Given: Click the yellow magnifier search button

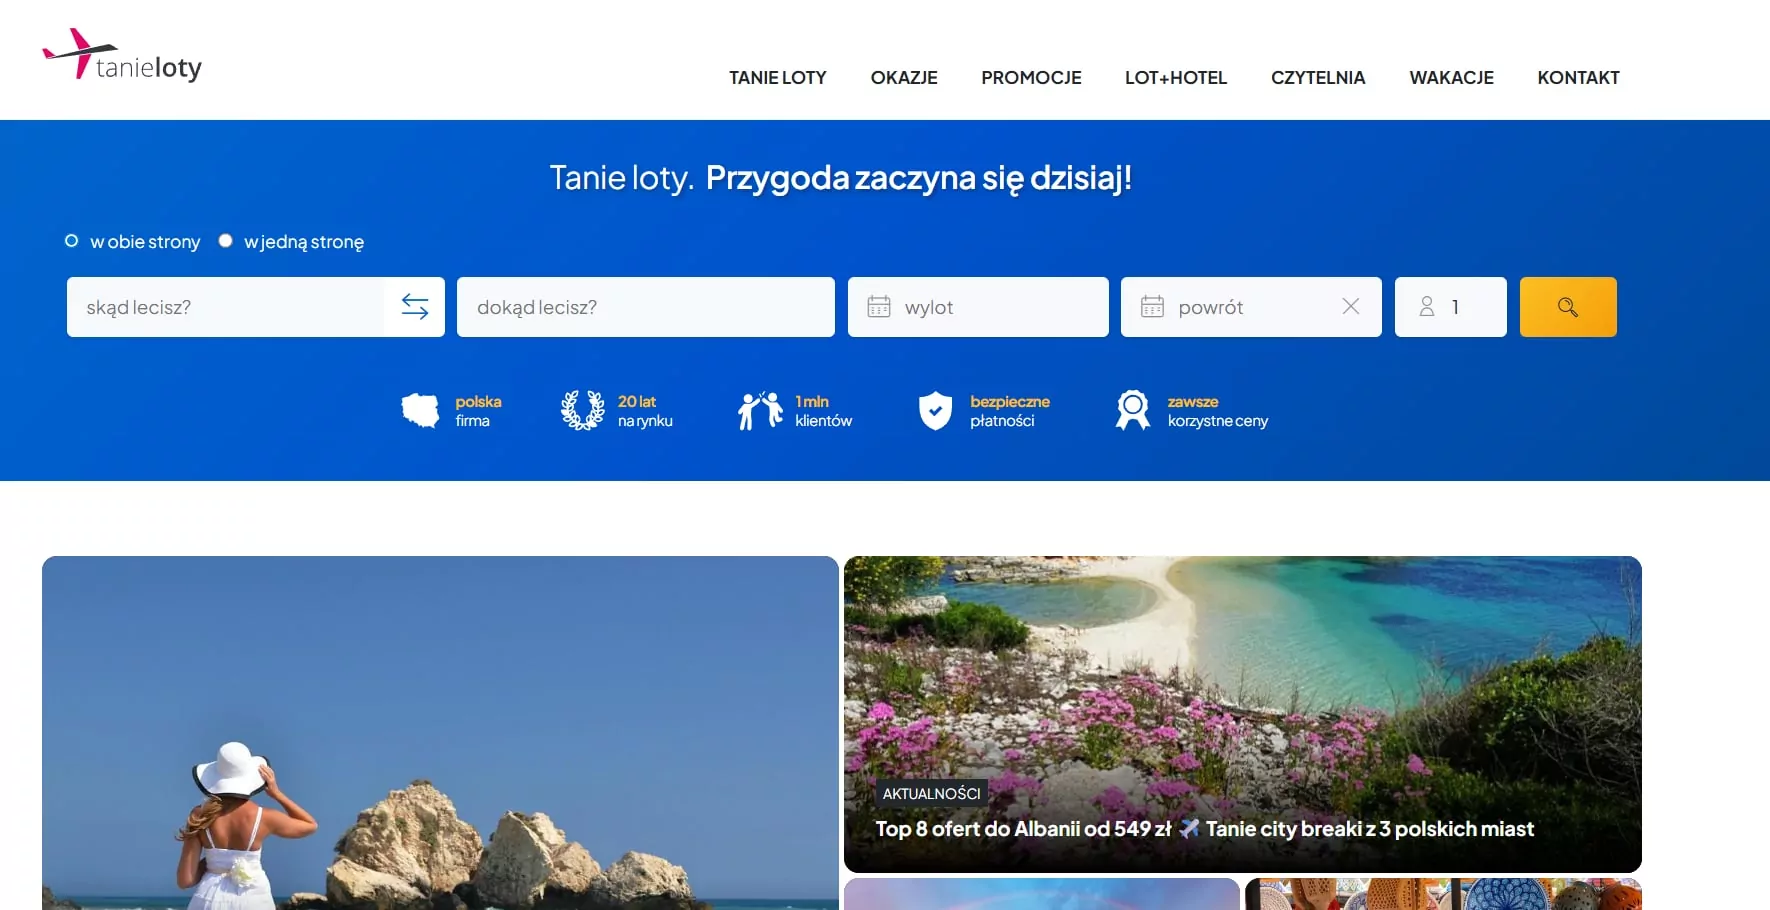Looking at the screenshot, I should click(x=1567, y=307).
